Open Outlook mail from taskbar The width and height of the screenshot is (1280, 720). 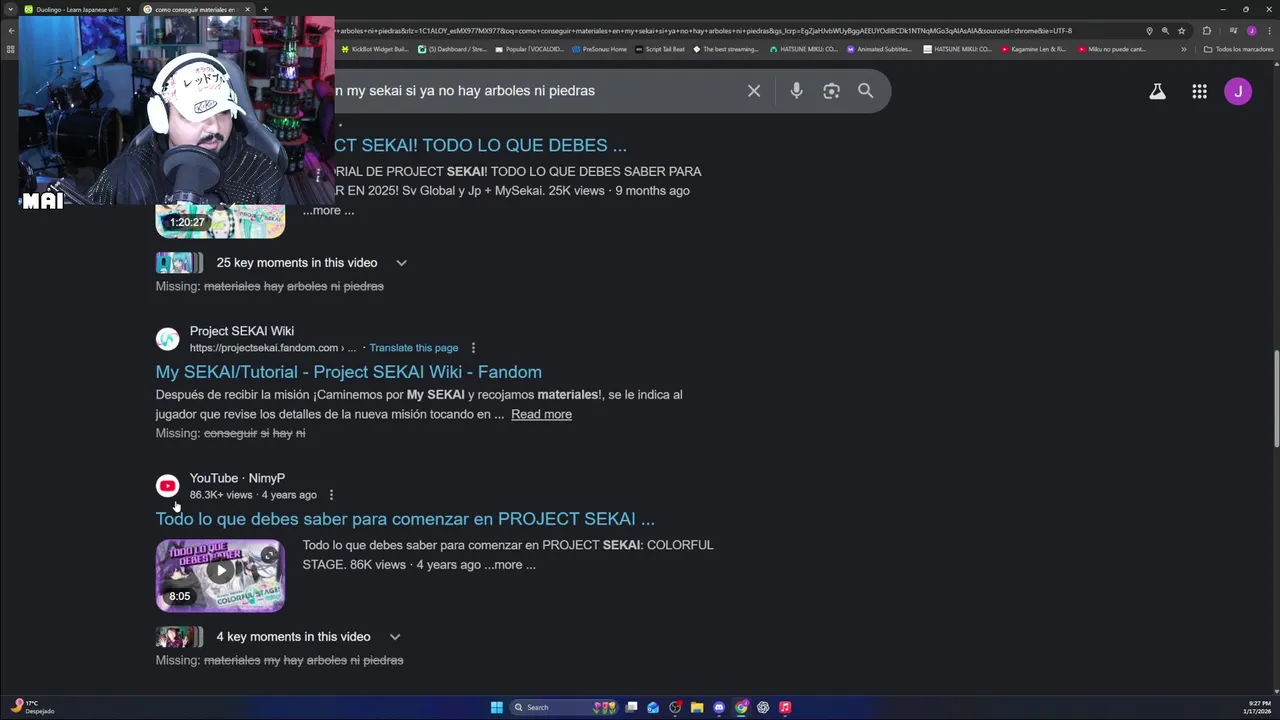click(x=653, y=707)
